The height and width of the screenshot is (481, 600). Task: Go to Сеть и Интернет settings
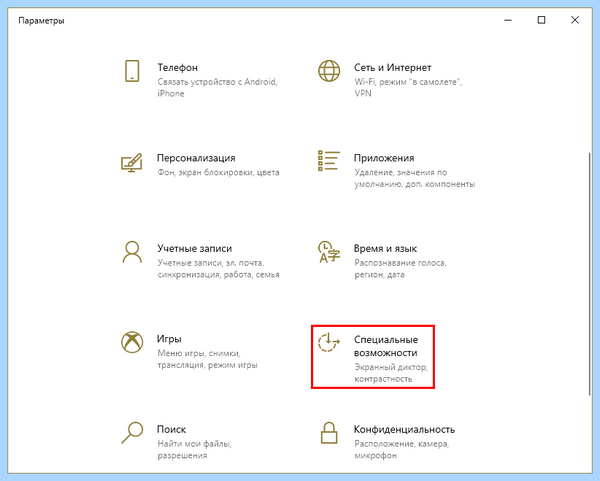[x=393, y=68]
